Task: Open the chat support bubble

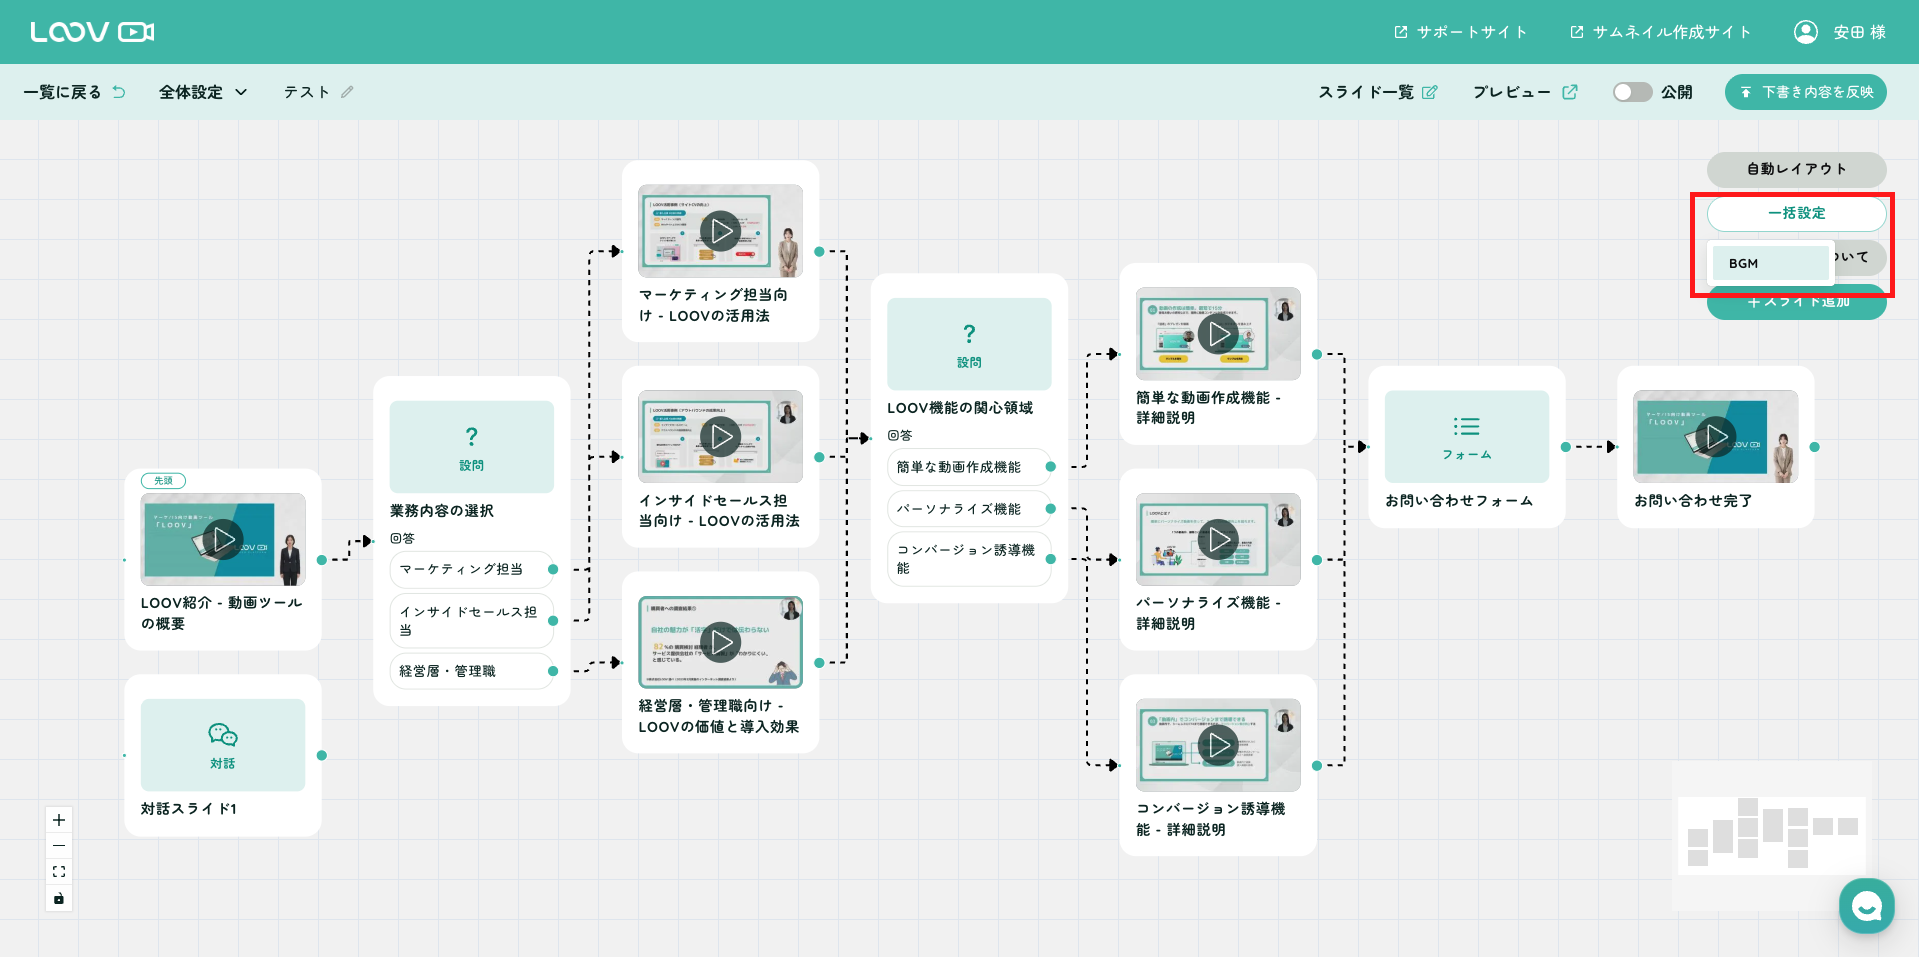Action: tap(1866, 906)
